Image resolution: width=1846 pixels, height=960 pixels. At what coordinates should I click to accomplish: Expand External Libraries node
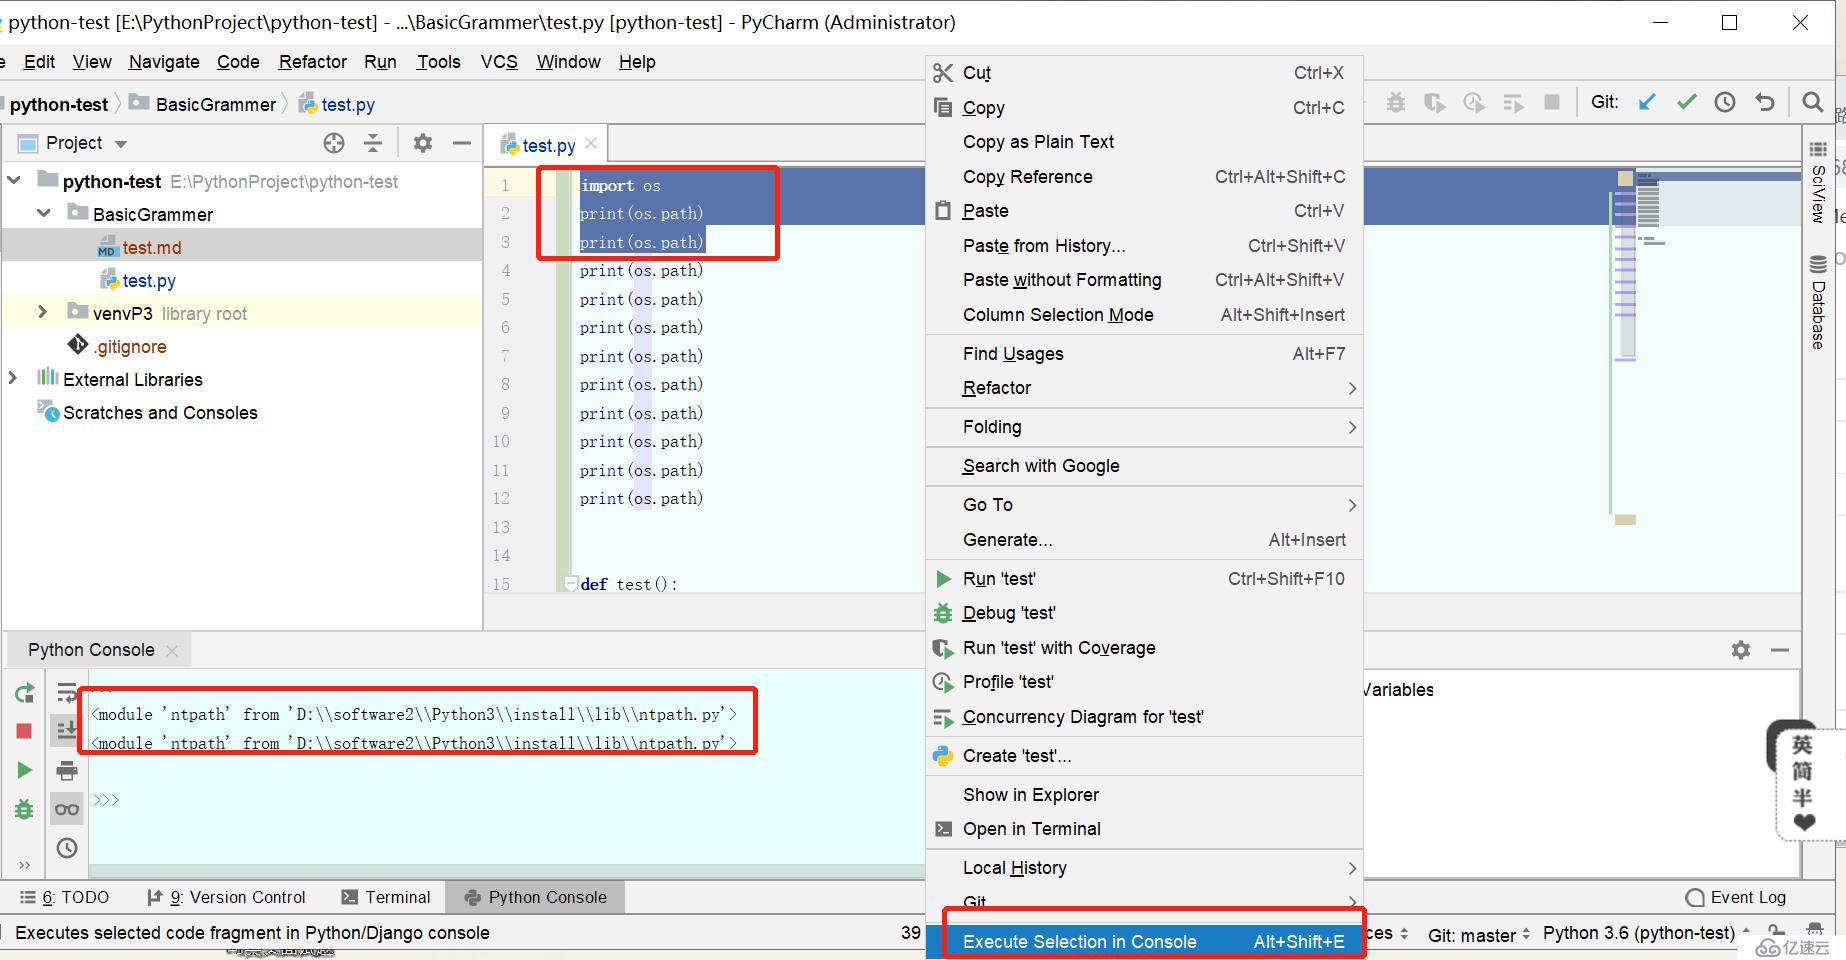(x=13, y=378)
